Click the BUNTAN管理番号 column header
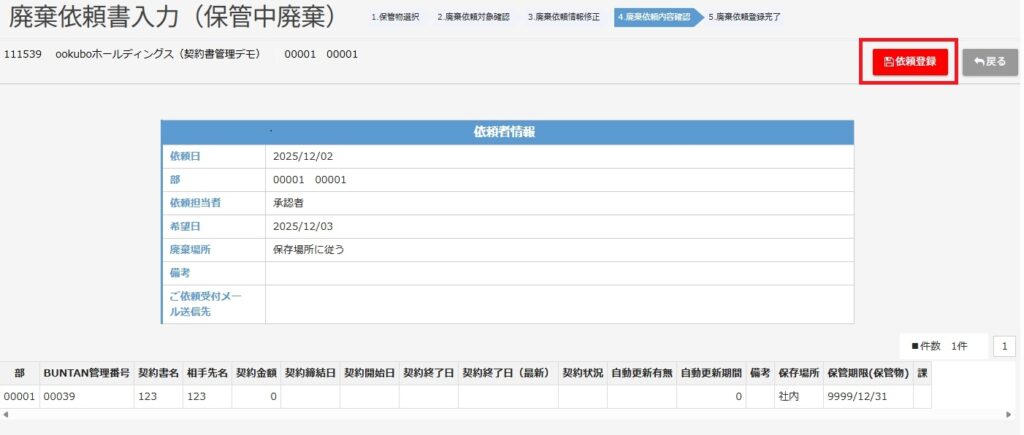The width and height of the screenshot is (1024, 435). tap(87, 372)
